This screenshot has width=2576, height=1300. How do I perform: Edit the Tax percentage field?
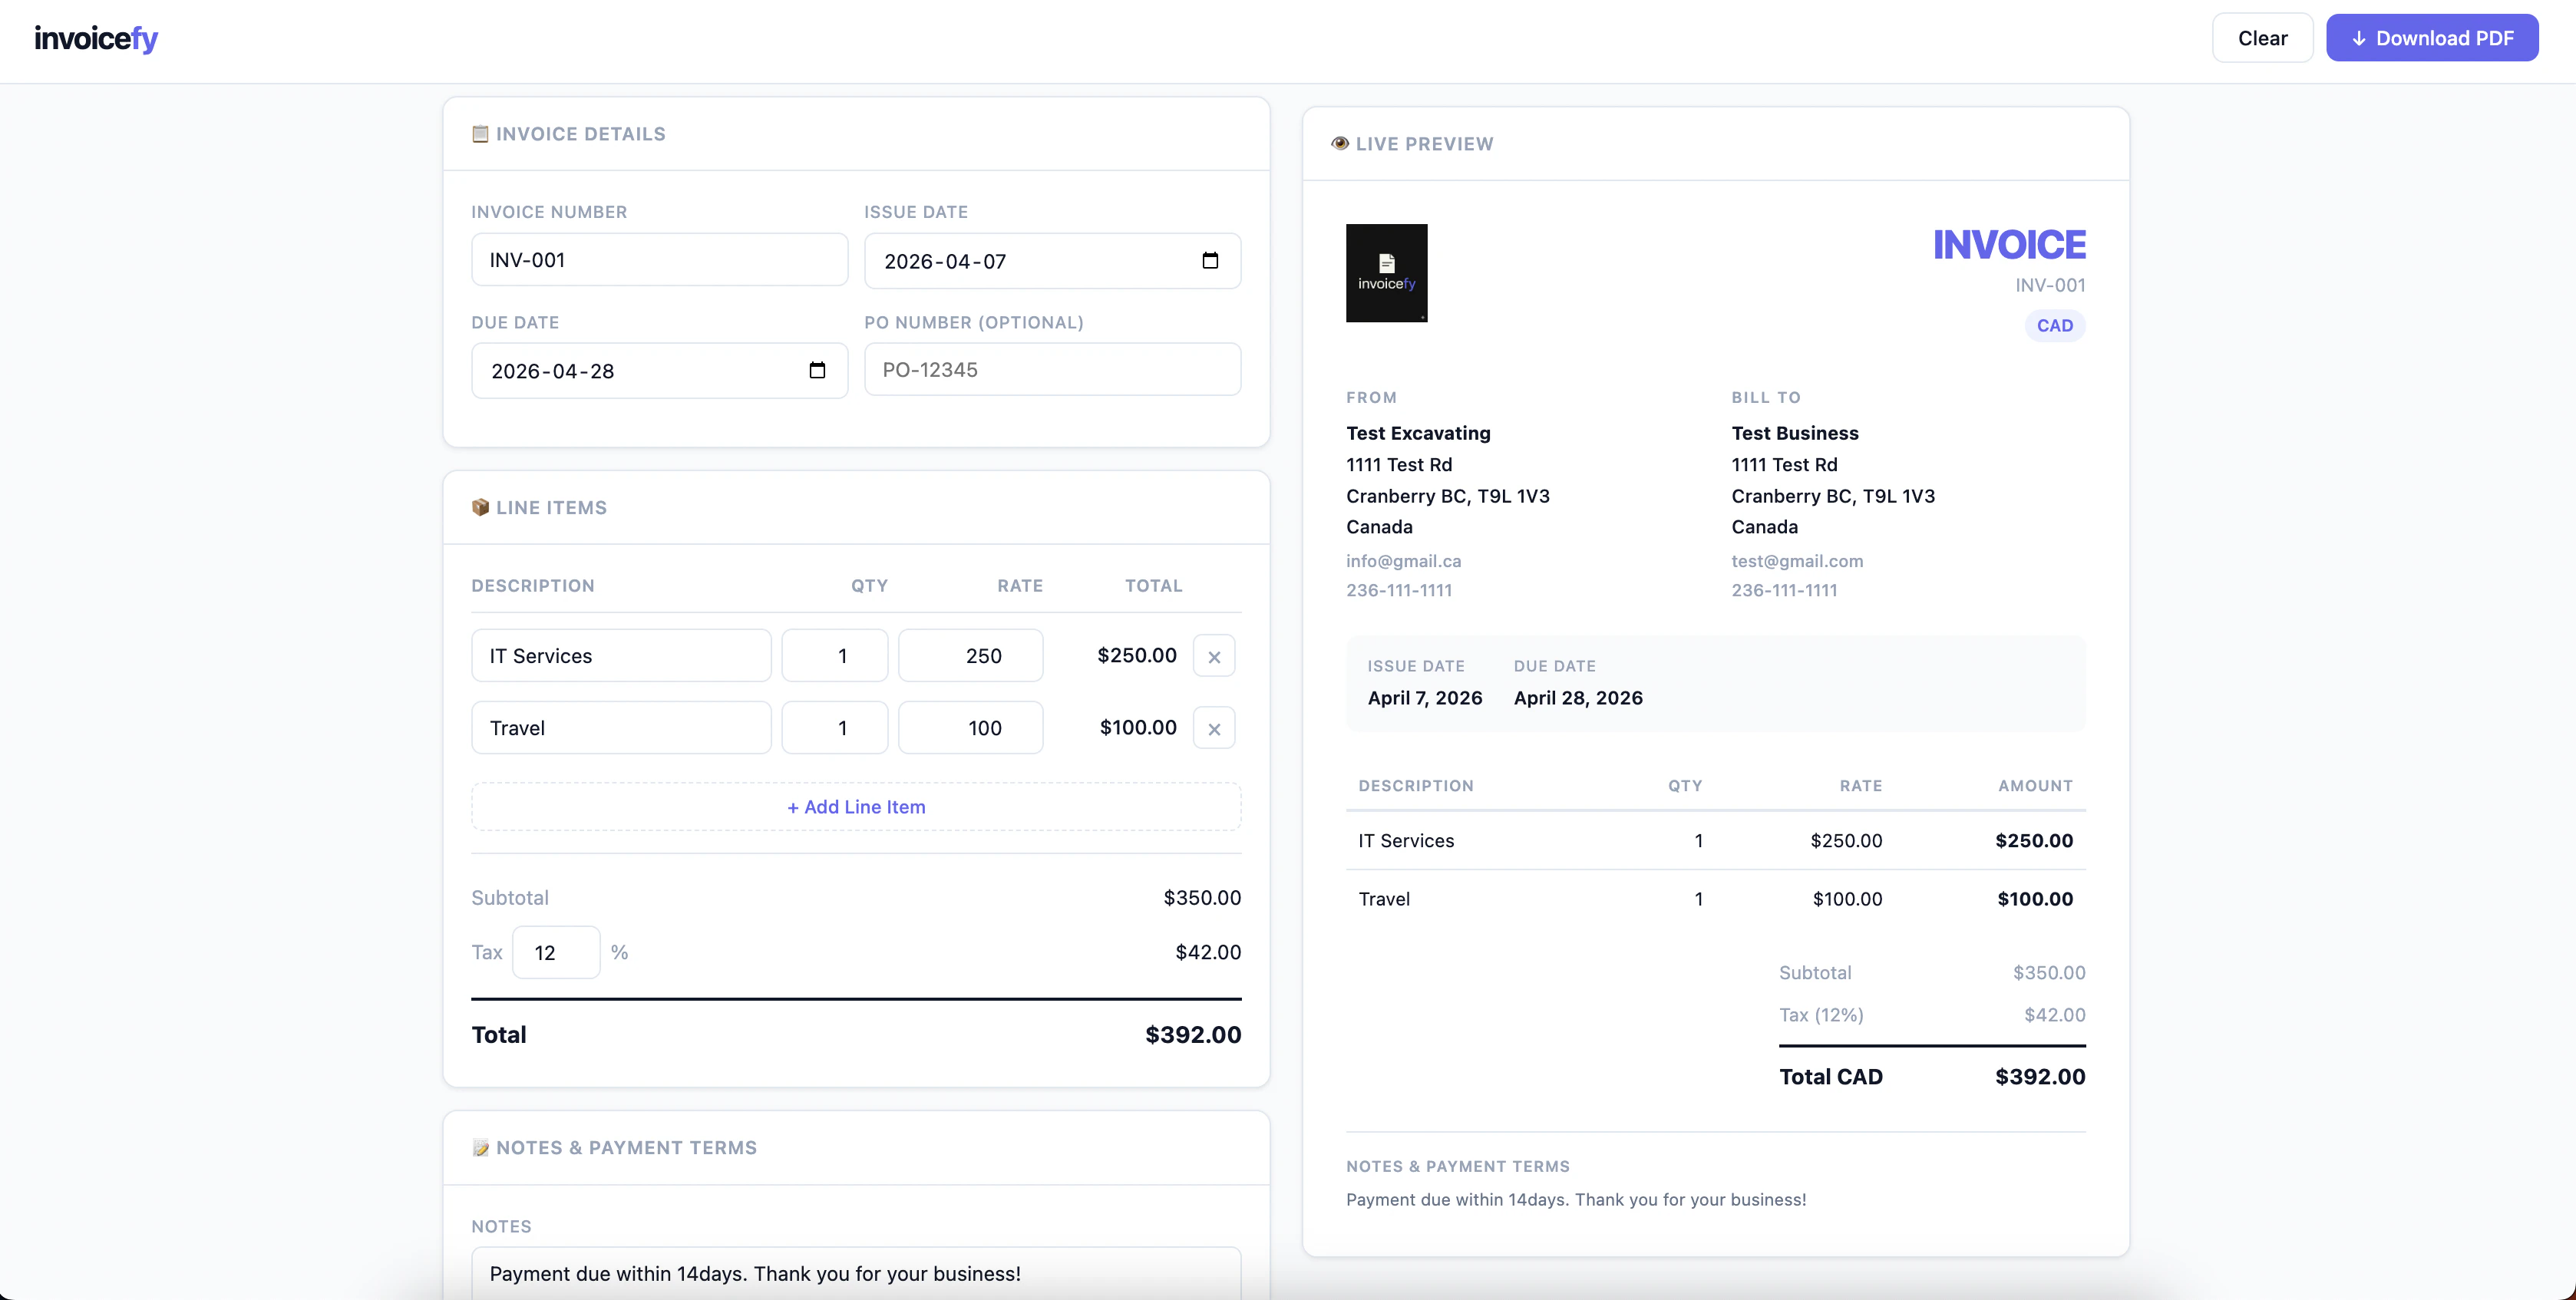tap(556, 953)
